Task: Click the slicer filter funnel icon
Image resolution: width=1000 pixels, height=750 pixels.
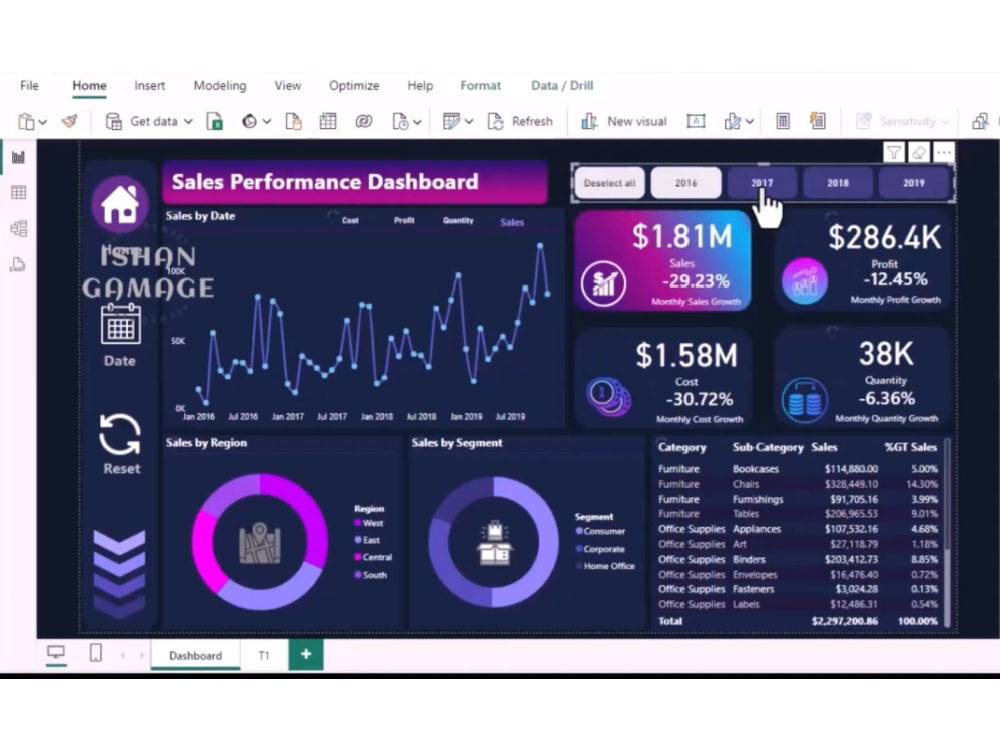Action: click(x=893, y=152)
